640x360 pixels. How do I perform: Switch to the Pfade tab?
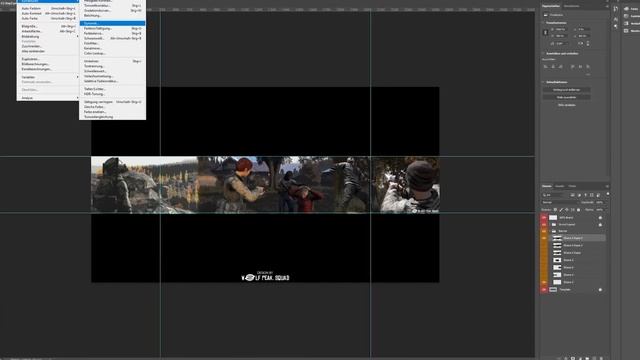[x=572, y=186]
